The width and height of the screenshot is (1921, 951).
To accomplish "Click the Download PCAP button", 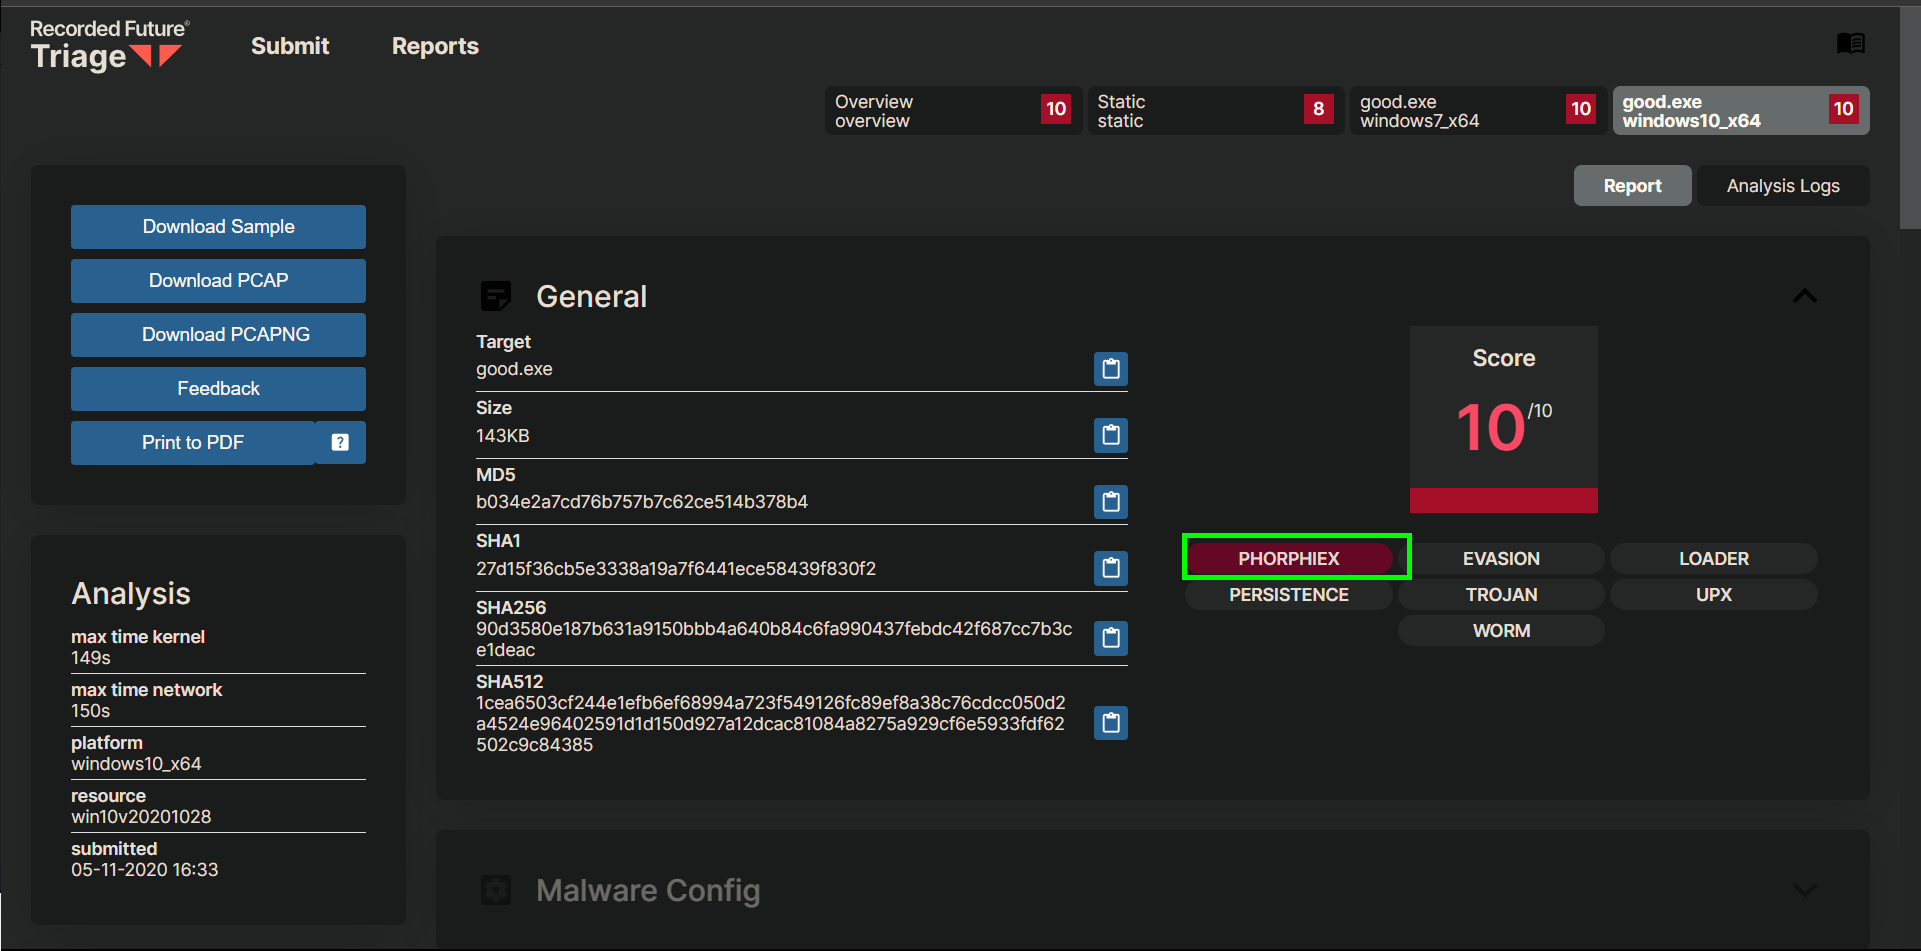I will point(218,281).
